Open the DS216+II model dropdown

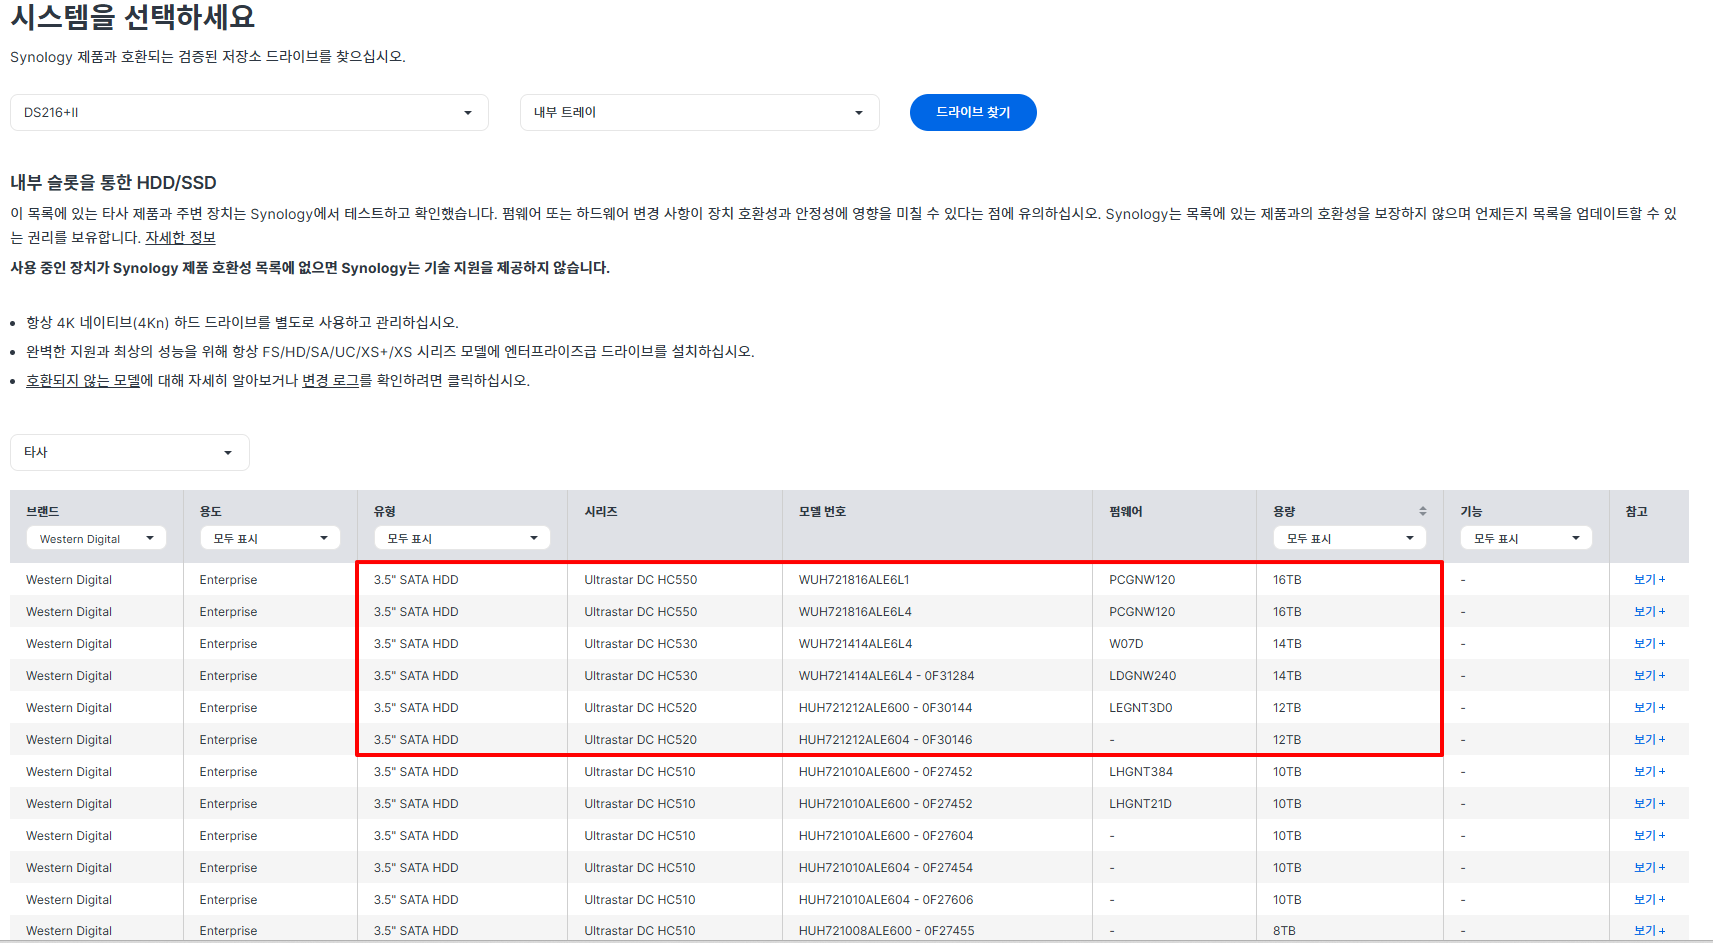click(249, 112)
